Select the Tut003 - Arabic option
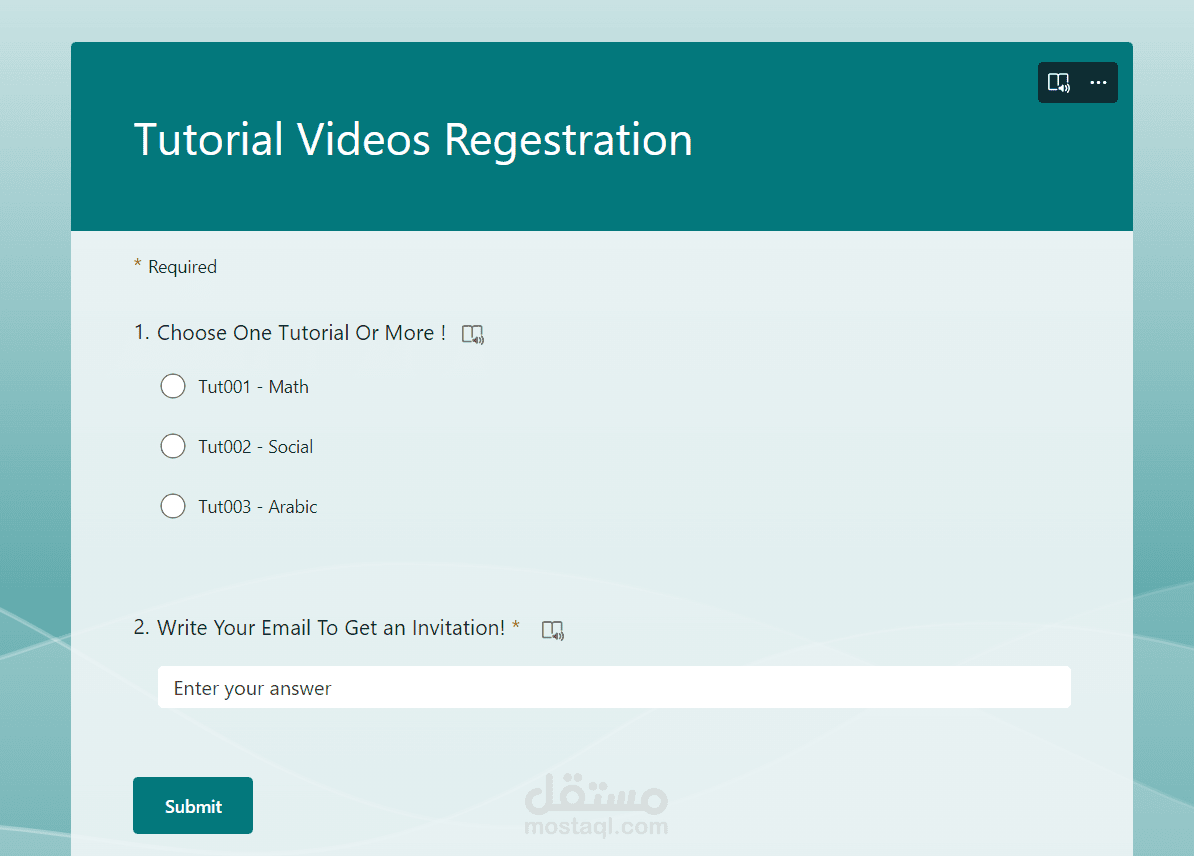This screenshot has width=1194, height=856. (173, 506)
